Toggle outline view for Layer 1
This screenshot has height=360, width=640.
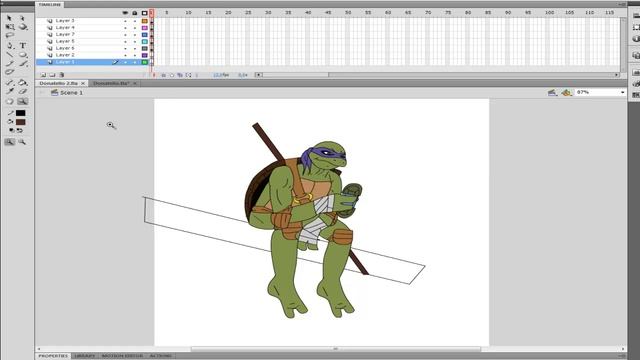point(144,62)
